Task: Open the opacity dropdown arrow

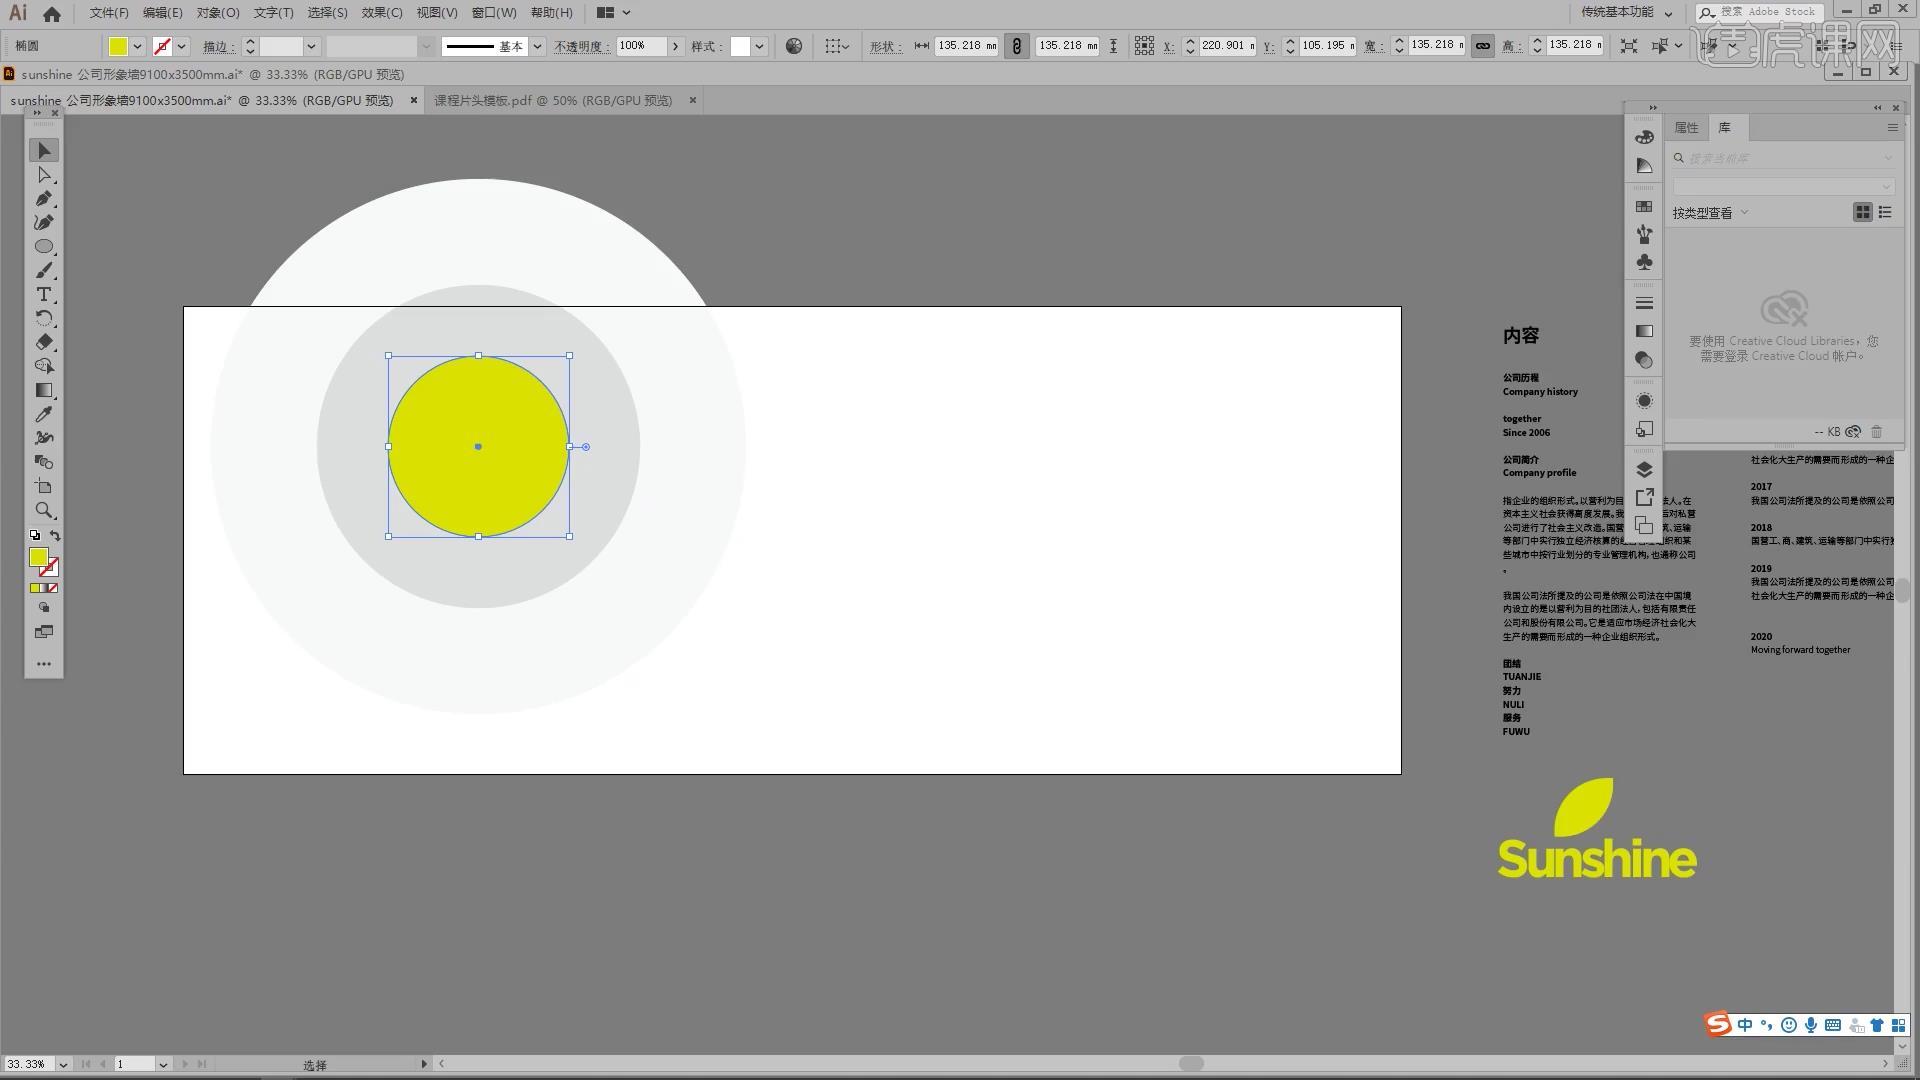Action: point(676,46)
